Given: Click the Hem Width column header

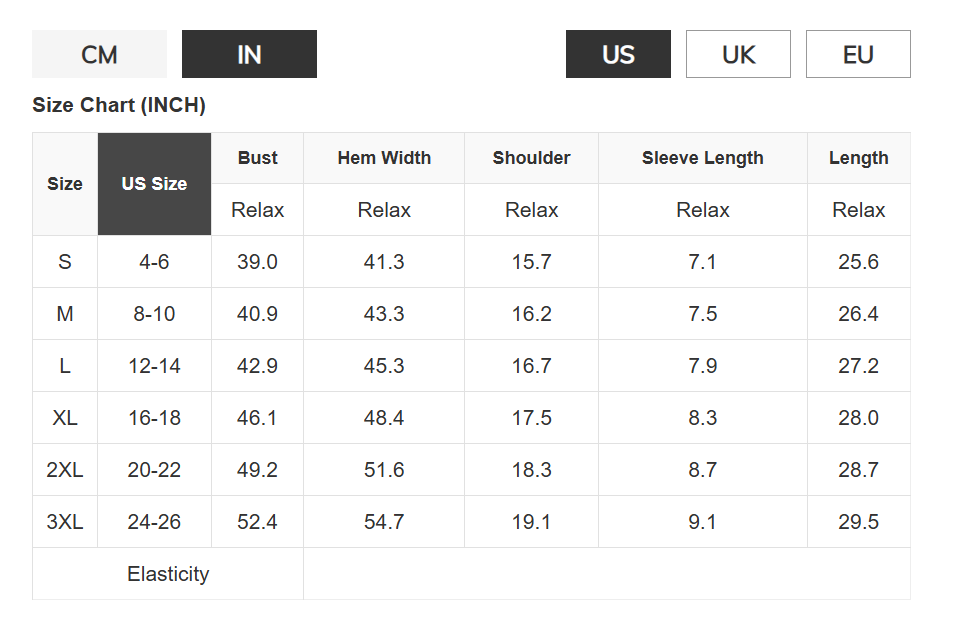Looking at the screenshot, I should [x=384, y=158].
